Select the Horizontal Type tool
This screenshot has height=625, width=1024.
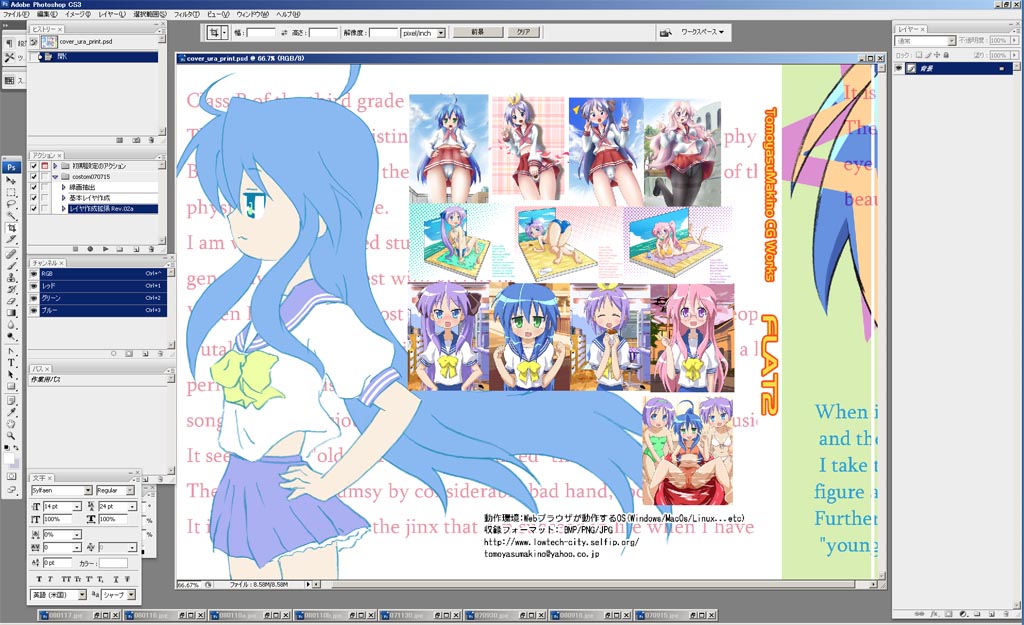click(x=11, y=363)
